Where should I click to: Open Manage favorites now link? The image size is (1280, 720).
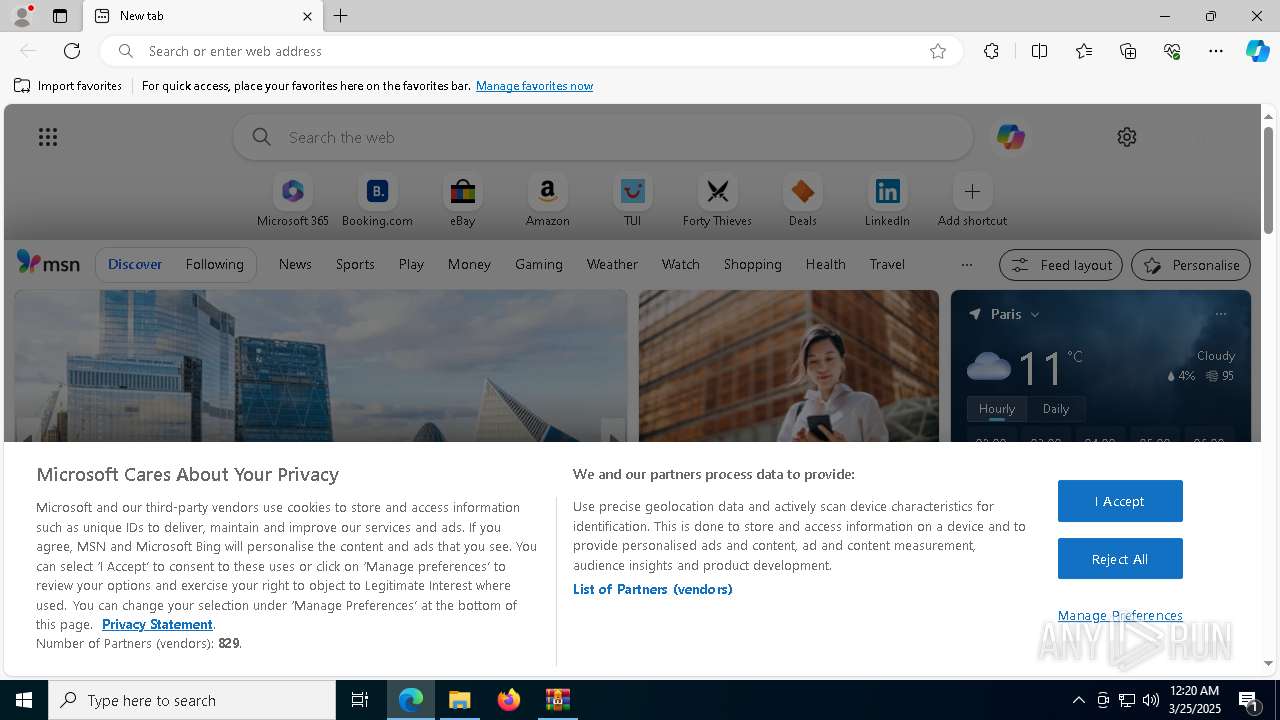point(534,86)
